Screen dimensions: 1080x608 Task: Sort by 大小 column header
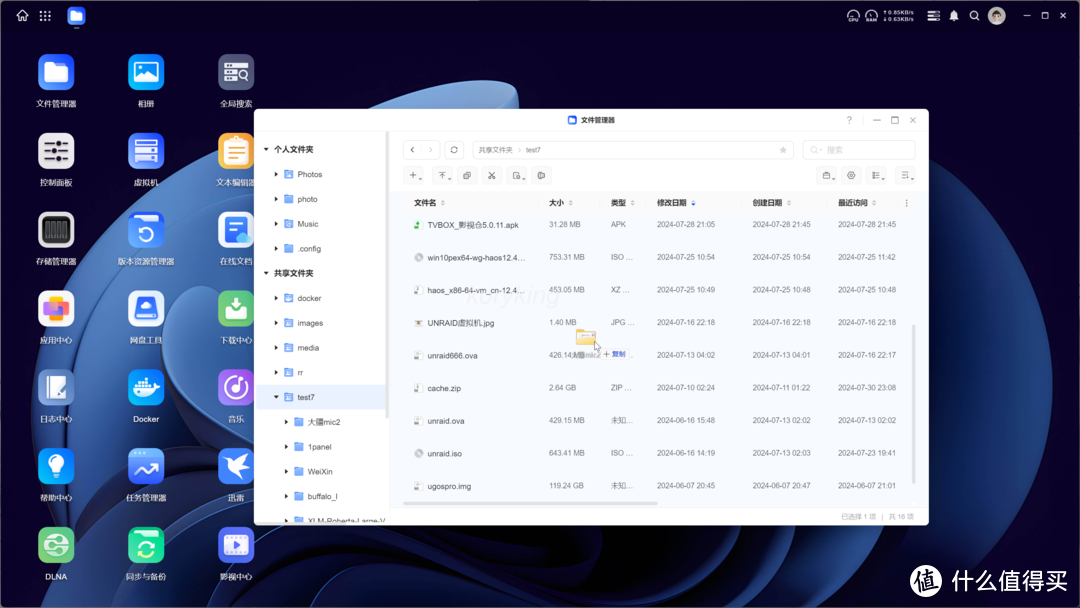556,203
